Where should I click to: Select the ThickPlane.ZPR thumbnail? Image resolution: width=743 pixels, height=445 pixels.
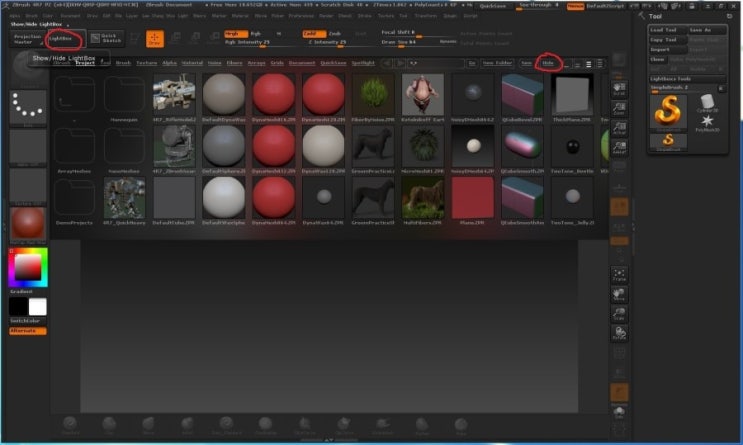tap(572, 94)
